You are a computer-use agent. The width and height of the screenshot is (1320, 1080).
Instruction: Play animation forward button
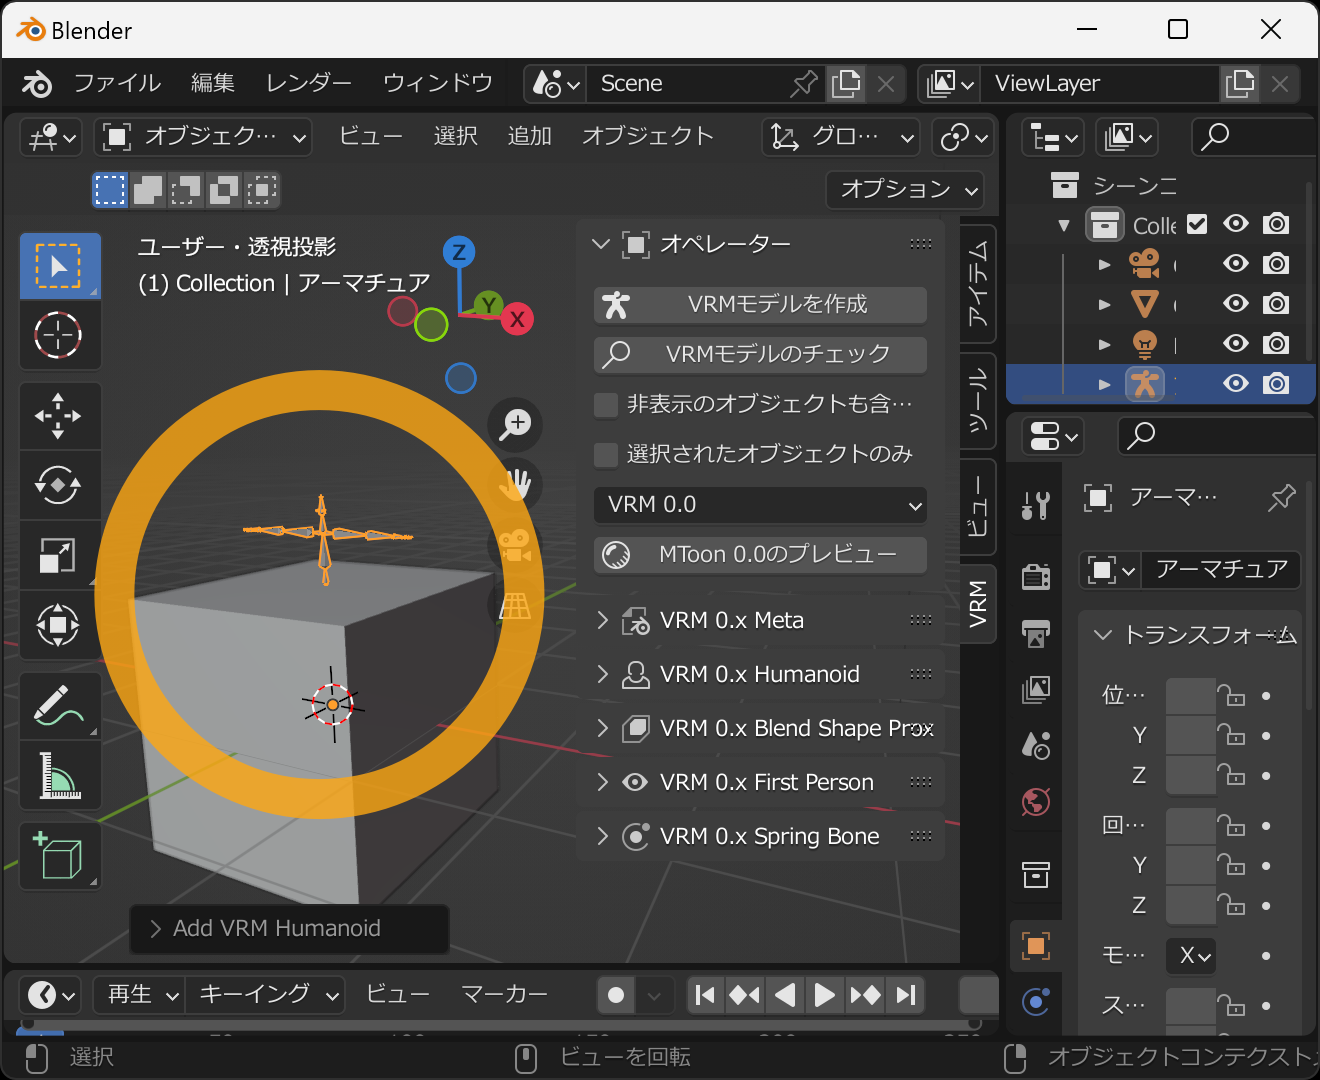click(x=825, y=995)
